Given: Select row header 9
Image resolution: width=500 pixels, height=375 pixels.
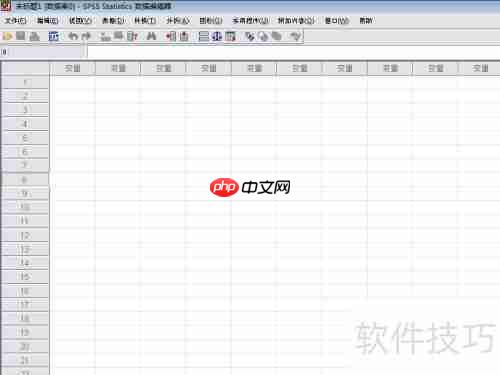Looking at the screenshot, I should coord(25,193).
